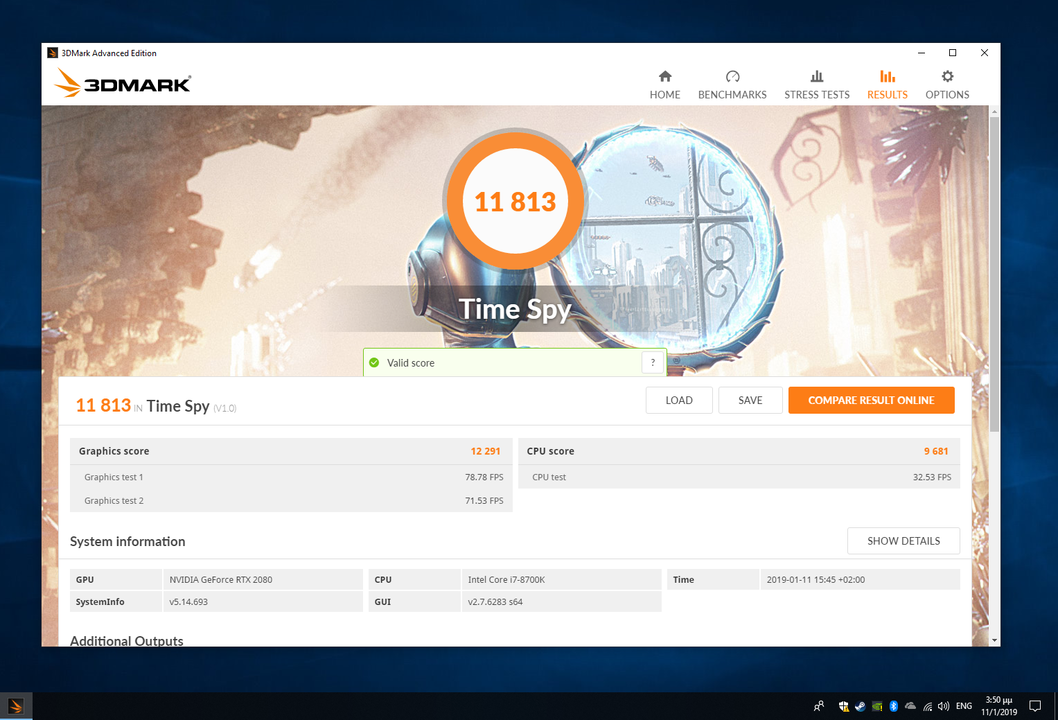Click the volume speaker tray icon
Viewport: 1058px width, 720px height.
pos(943,706)
